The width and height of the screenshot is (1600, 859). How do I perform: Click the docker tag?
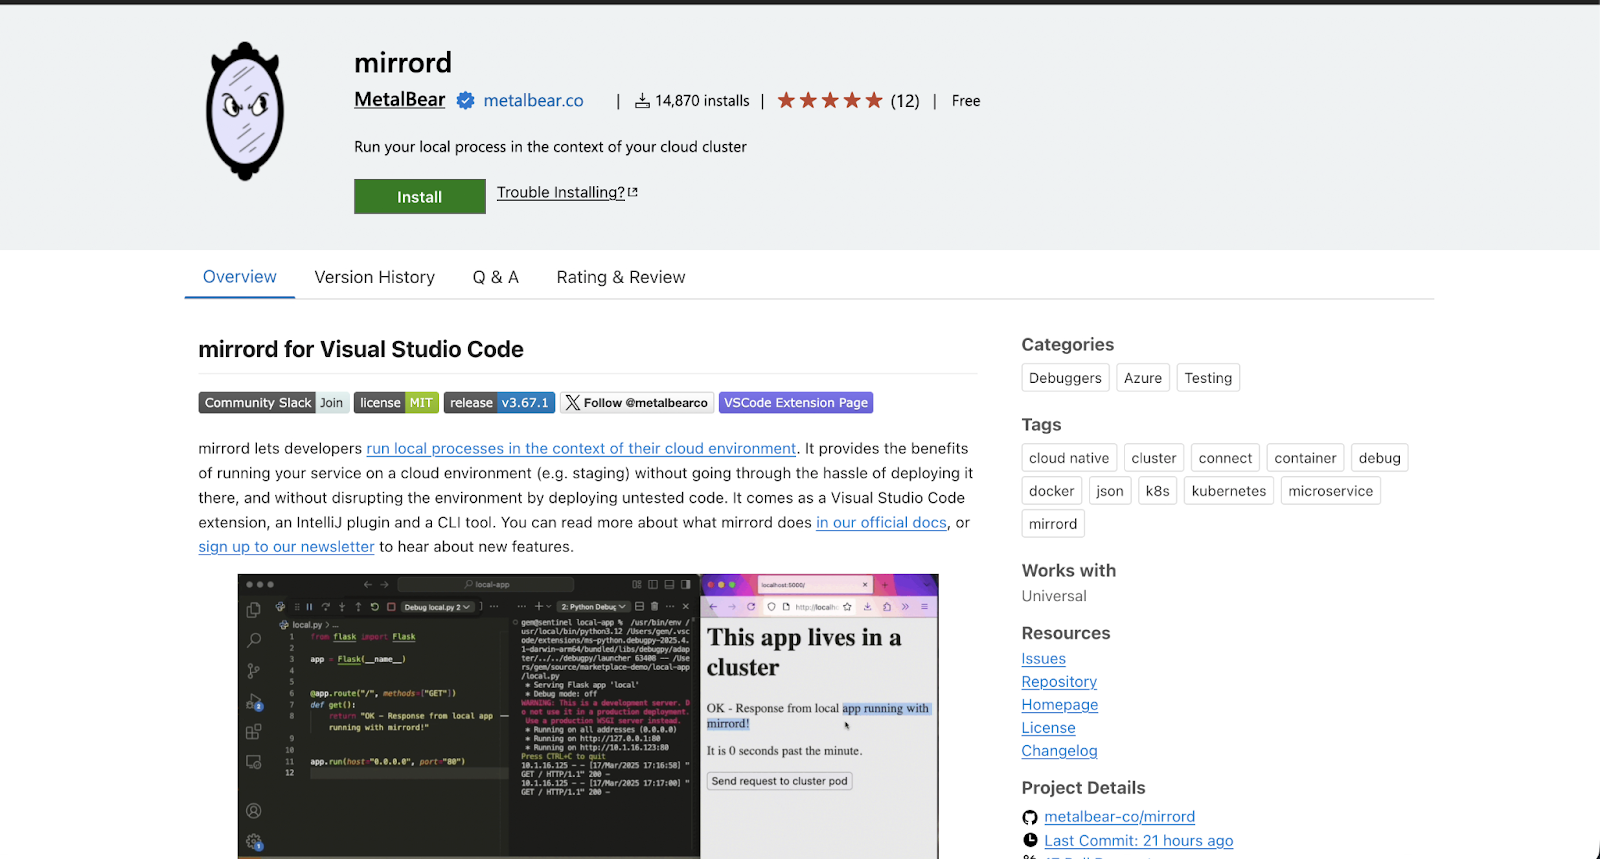pos(1052,491)
